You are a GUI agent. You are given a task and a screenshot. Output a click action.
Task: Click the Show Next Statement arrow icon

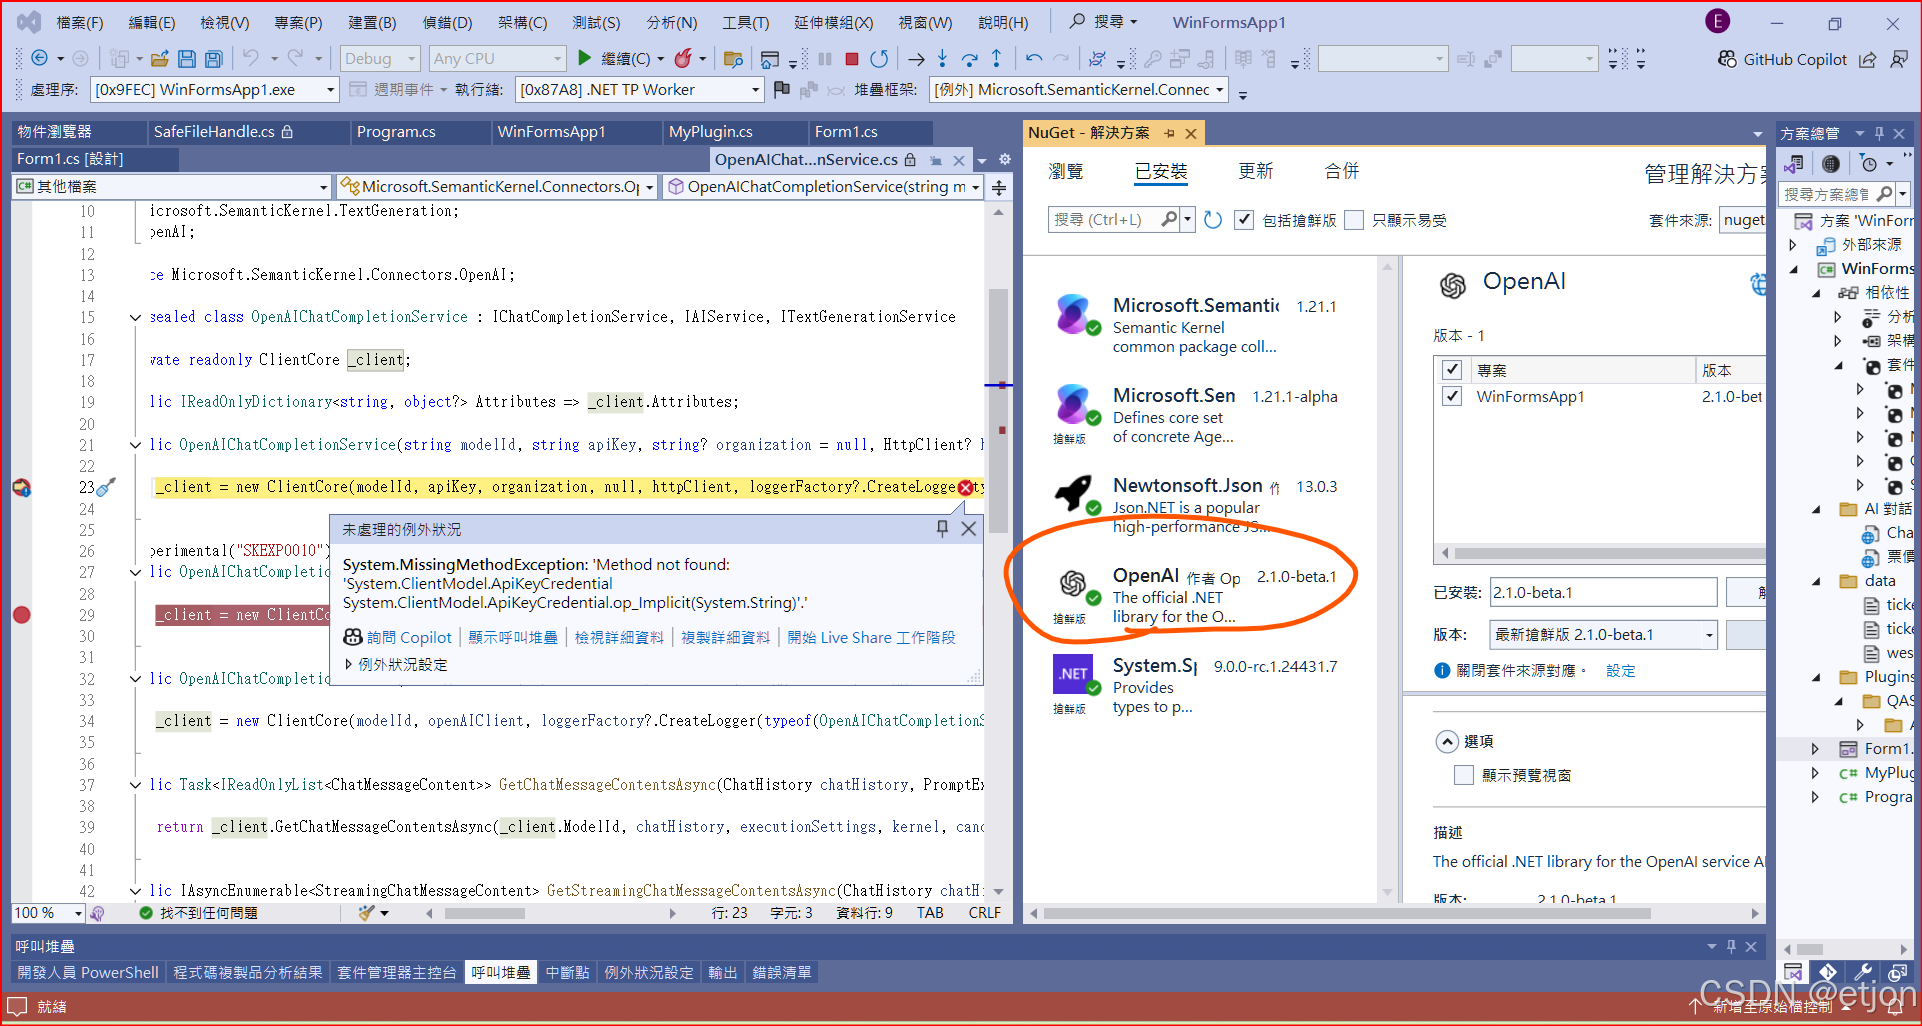(x=916, y=59)
